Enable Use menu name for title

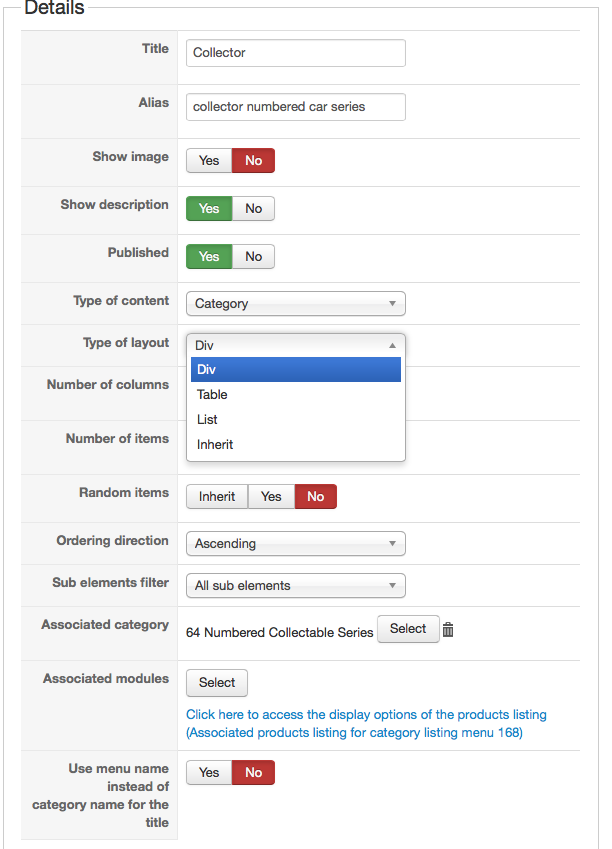209,773
